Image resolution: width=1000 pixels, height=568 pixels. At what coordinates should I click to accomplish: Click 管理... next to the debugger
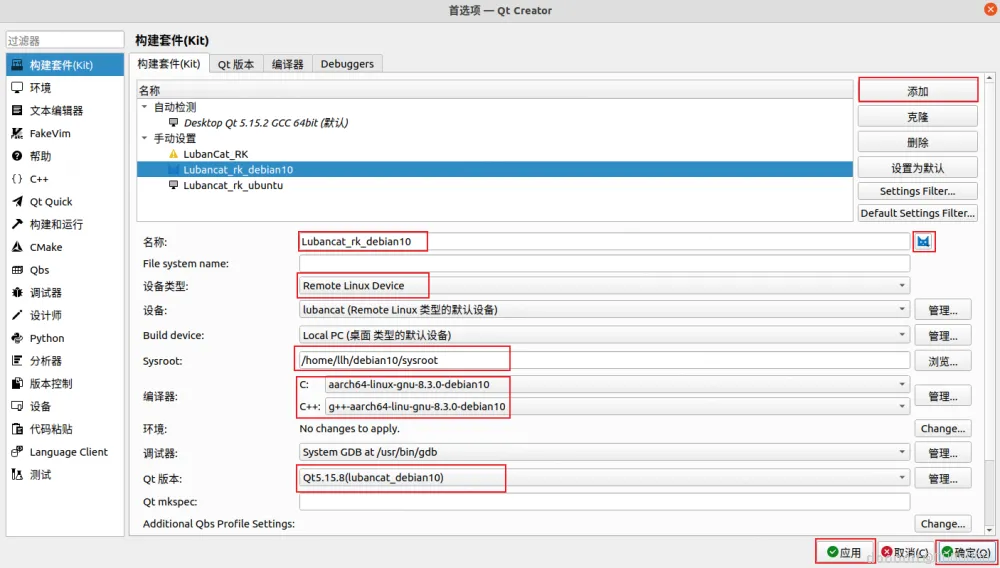(943, 453)
